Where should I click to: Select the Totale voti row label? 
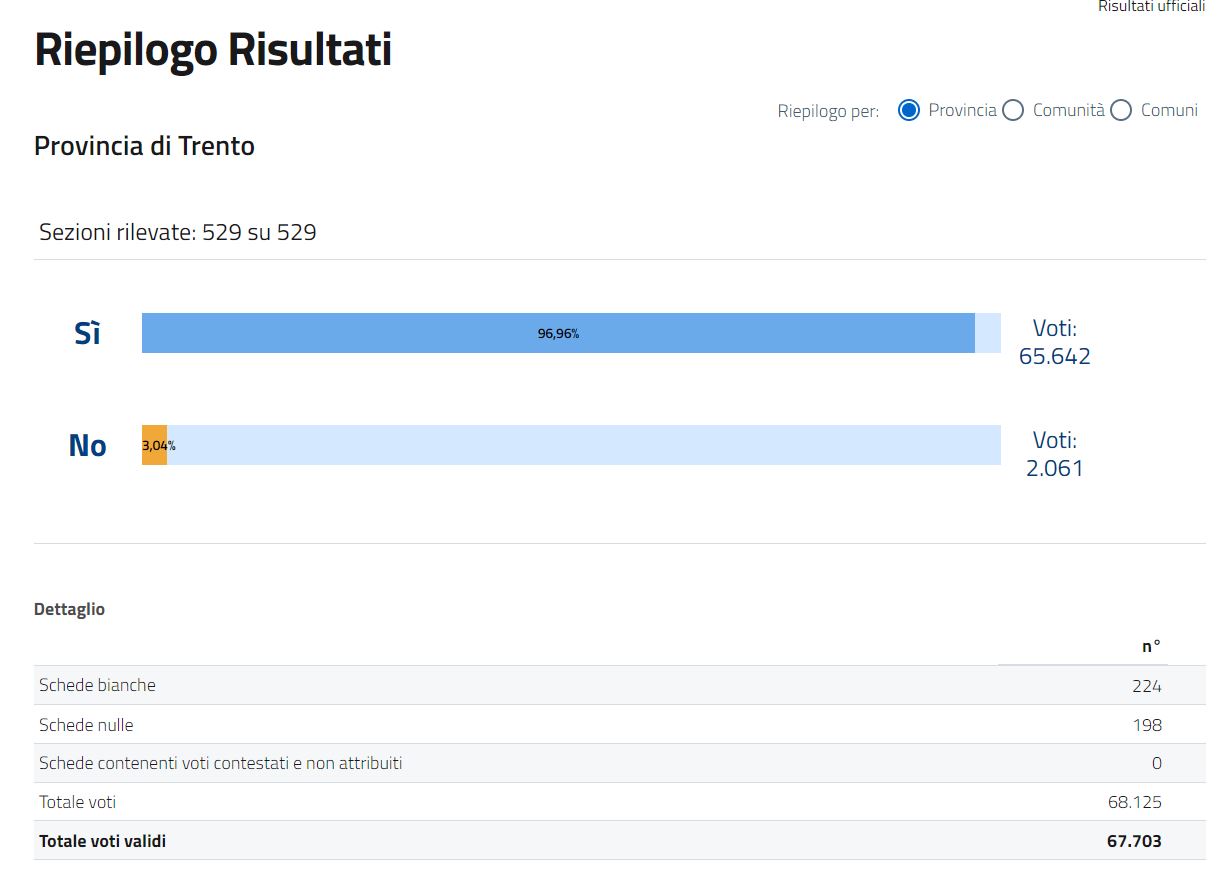point(77,802)
